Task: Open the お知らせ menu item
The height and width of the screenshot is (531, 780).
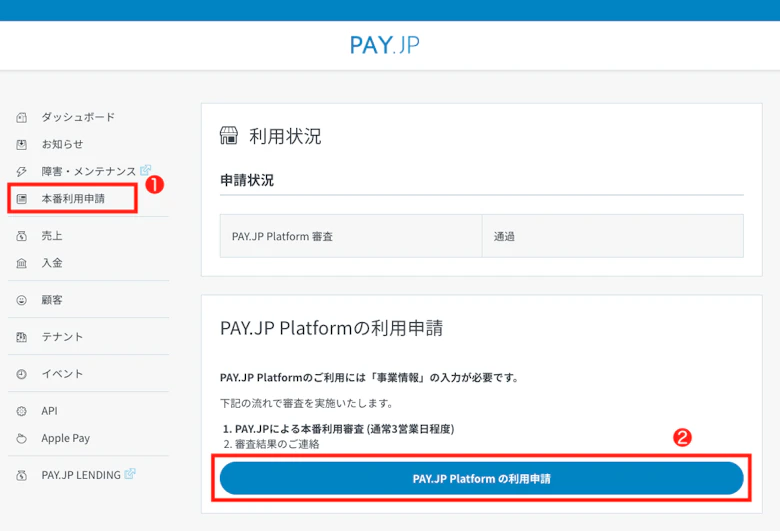Action: click(x=62, y=144)
